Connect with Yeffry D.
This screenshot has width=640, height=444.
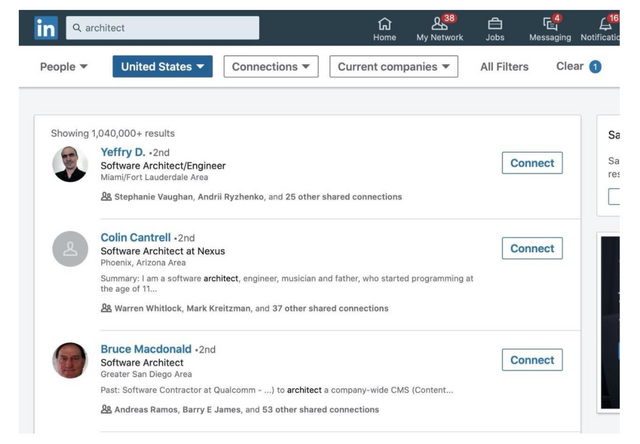pos(531,163)
